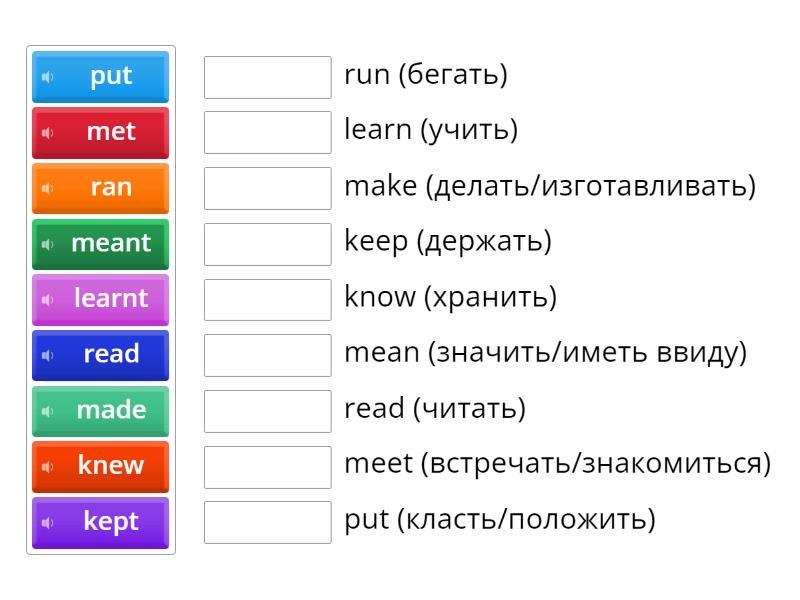This screenshot has height=600, width=800.
Task: Click the answer box beside "run (бегать)"
Action: click(266, 77)
